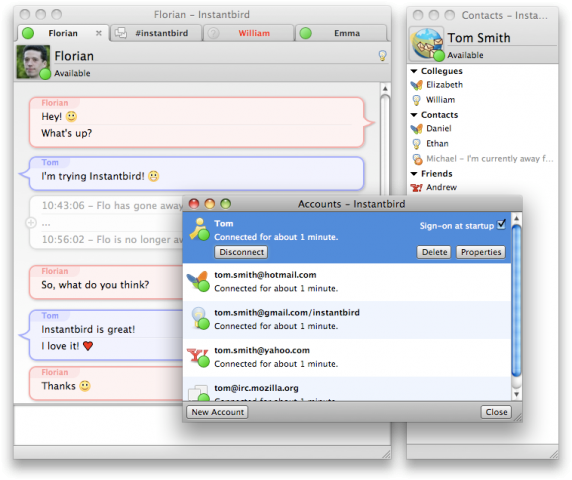The height and width of the screenshot is (480, 572).
Task: Click the smiley after I'm trying Instantbird!
Action: click(x=154, y=176)
